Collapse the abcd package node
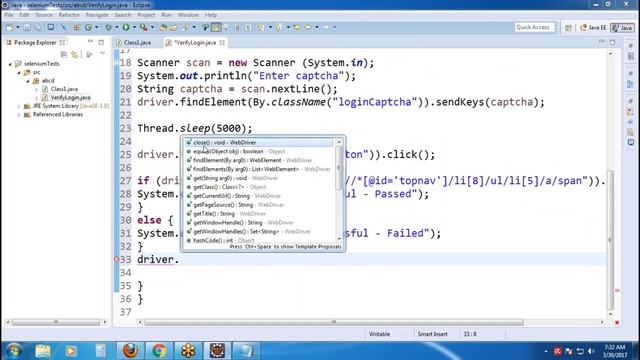The image size is (640, 360). click(28, 81)
